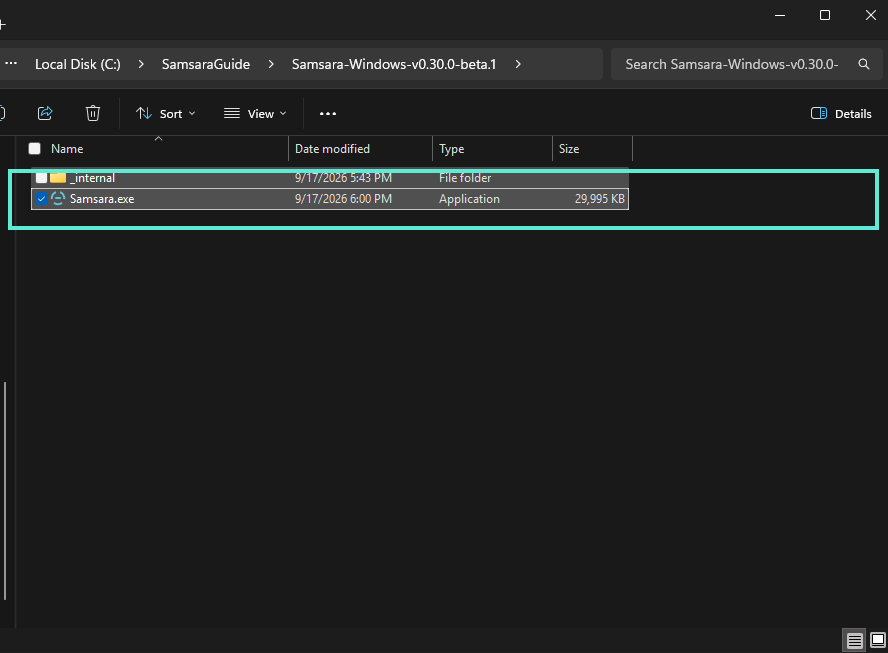This screenshot has width=888, height=653.
Task: Navigate to SamsaraGuide breadcrumb
Action: (x=206, y=64)
